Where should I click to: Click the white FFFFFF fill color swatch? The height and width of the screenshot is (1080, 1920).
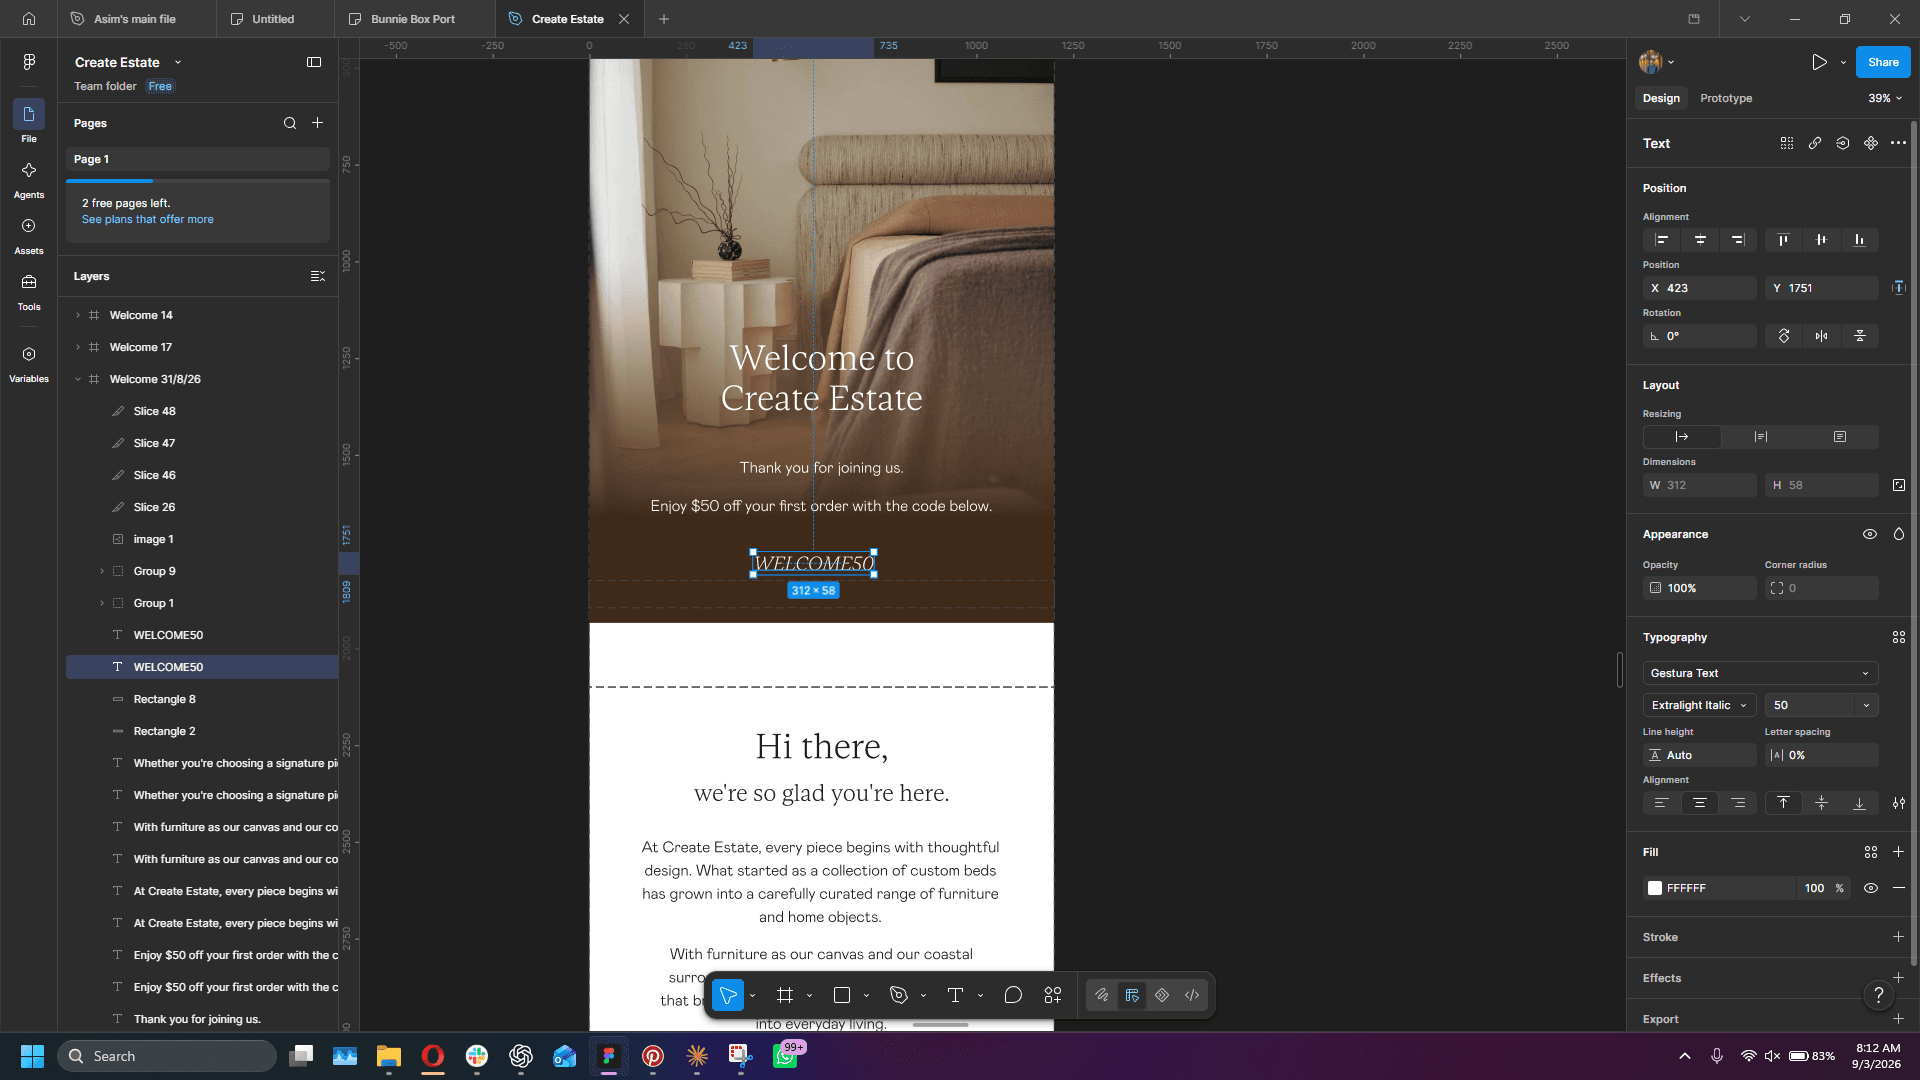click(x=1655, y=888)
